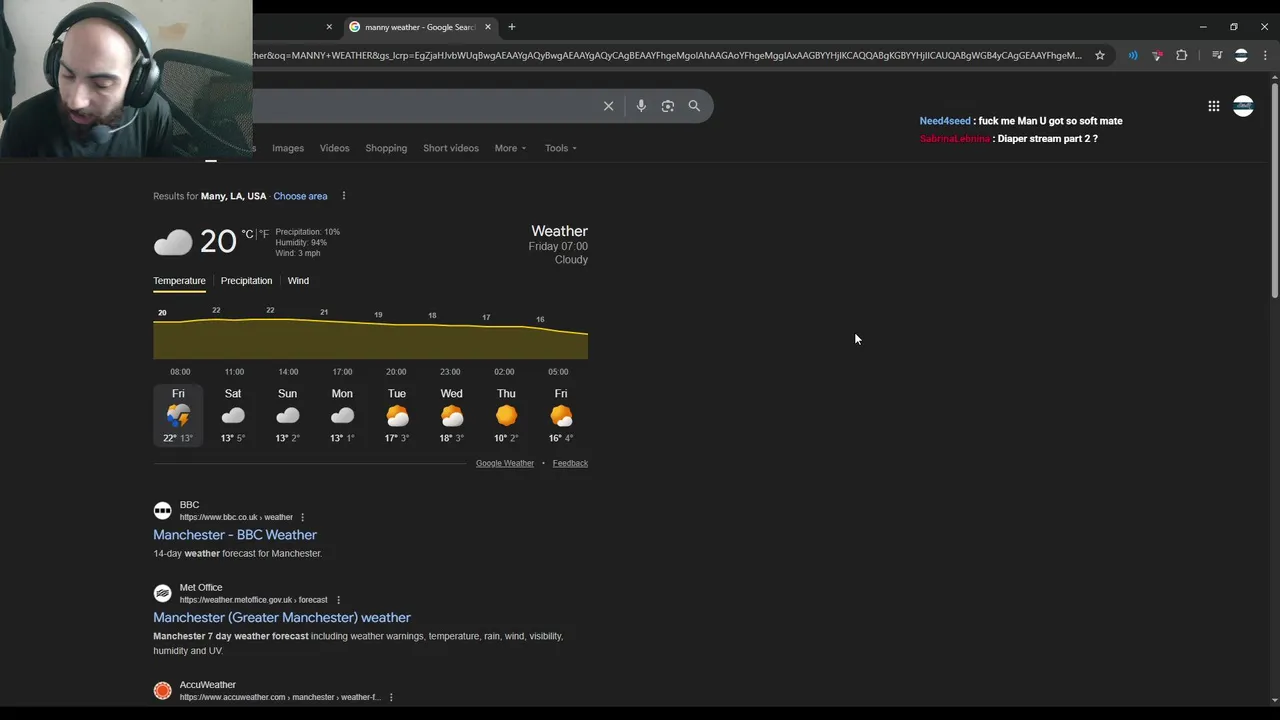Click the Feedback link under the forecast
This screenshot has width=1280, height=720.
coord(570,463)
